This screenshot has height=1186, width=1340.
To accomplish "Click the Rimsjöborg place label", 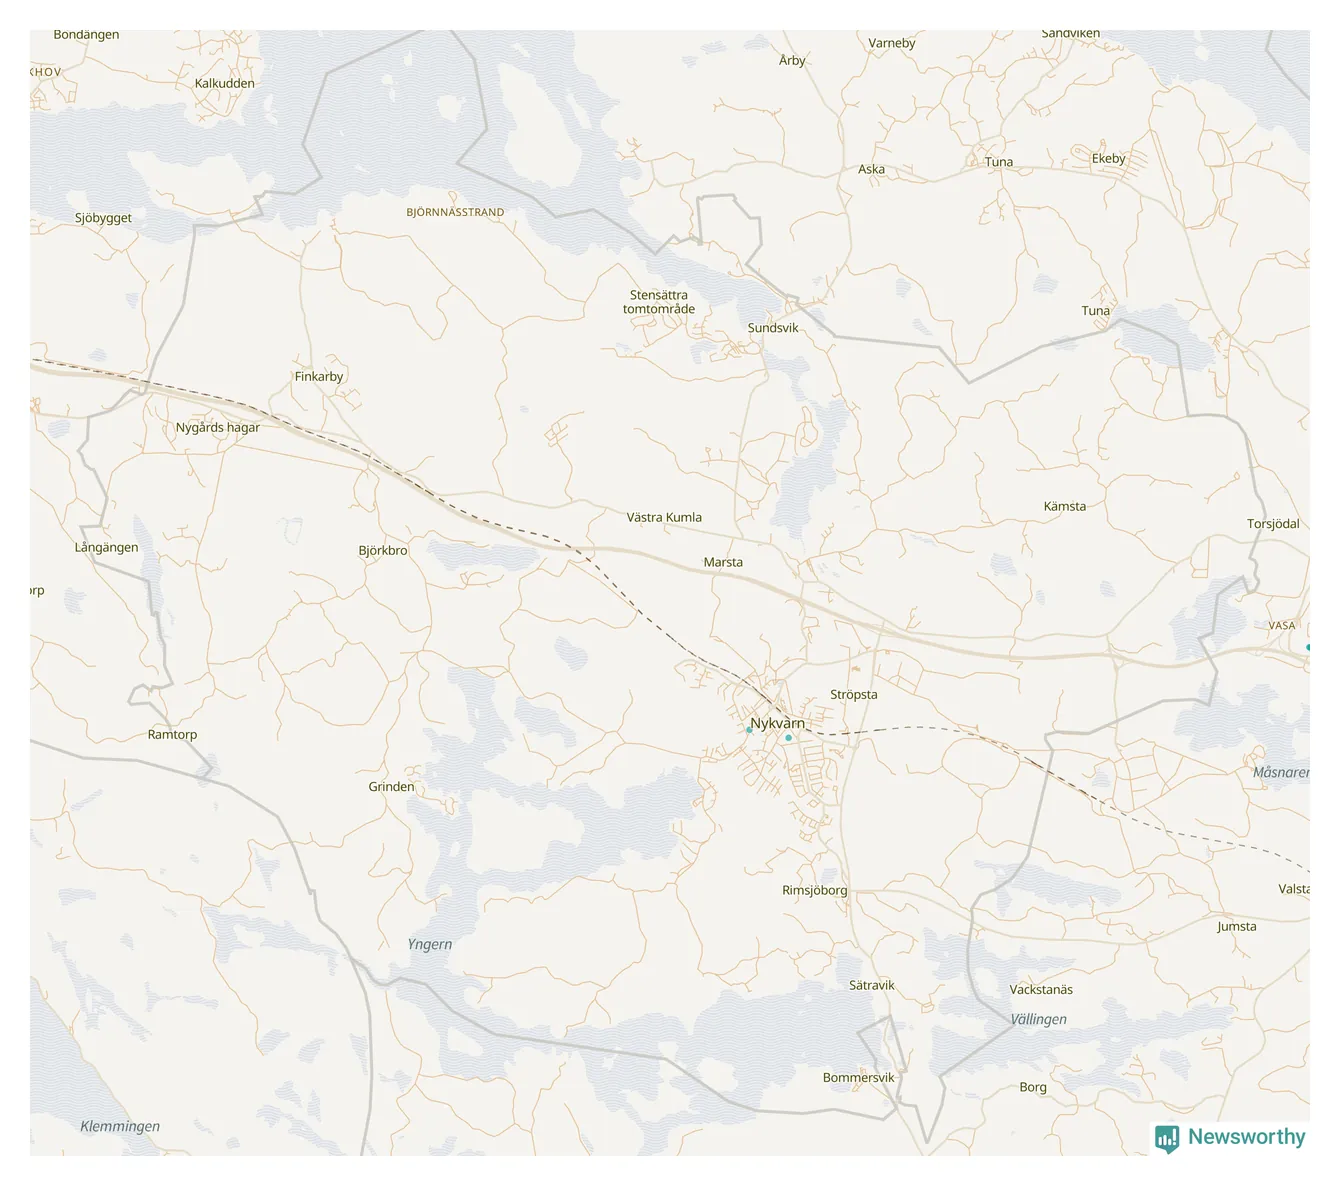I will point(815,891).
